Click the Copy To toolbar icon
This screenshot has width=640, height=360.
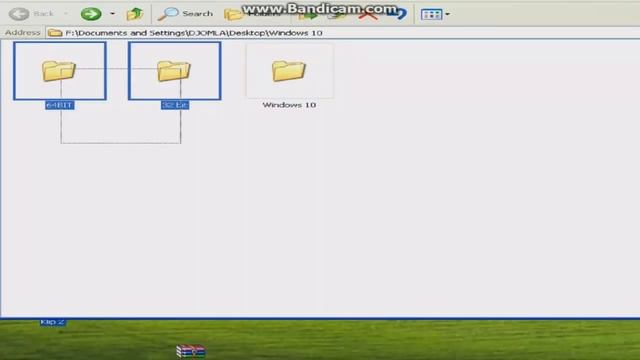337,16
